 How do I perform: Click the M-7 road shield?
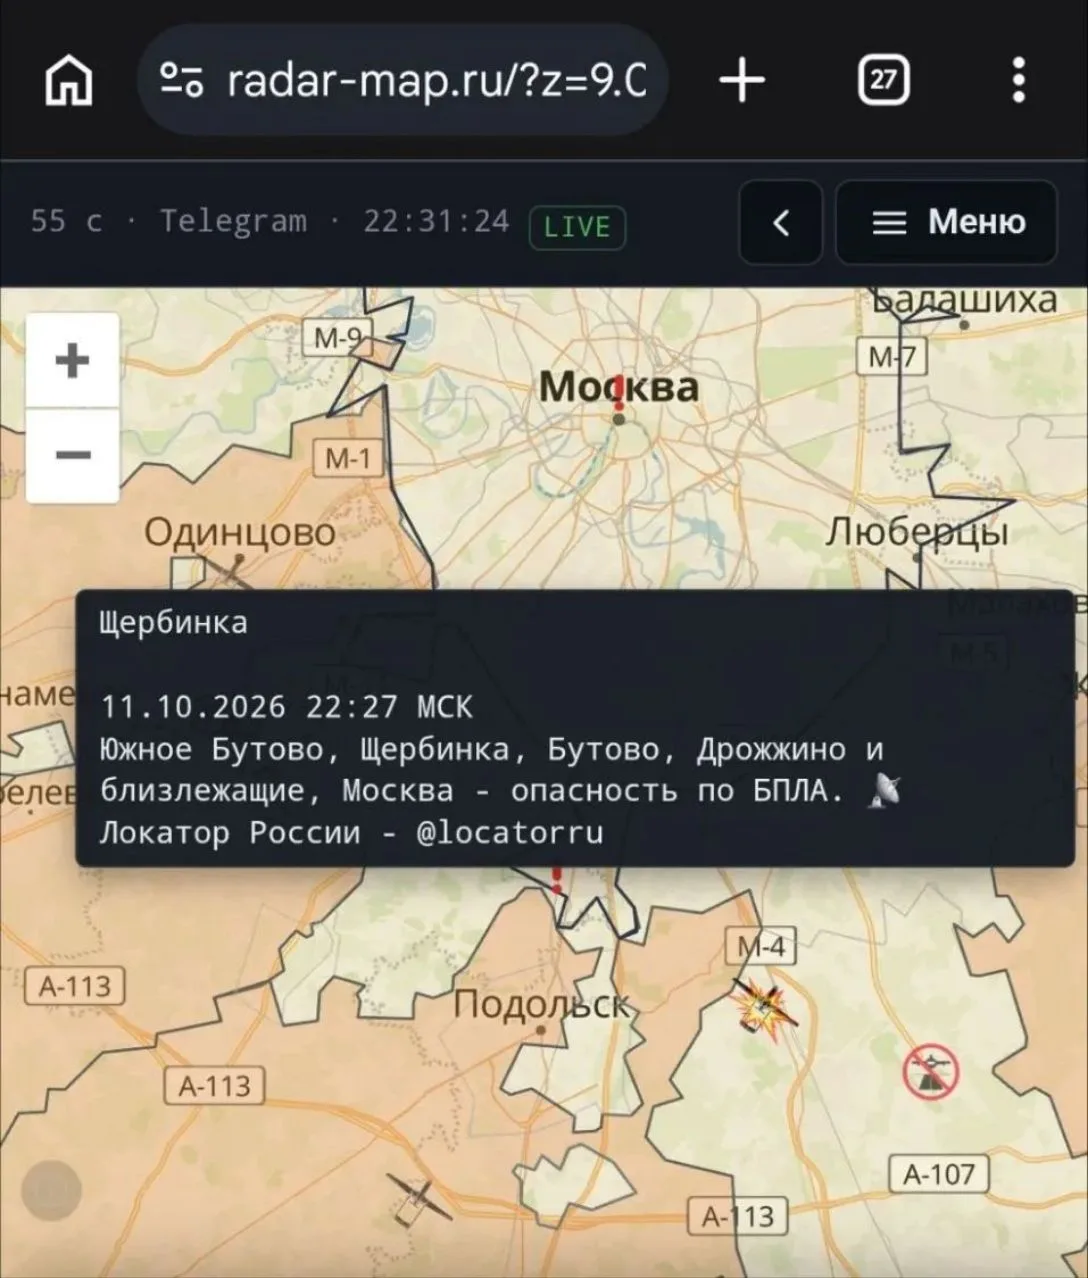(x=892, y=356)
